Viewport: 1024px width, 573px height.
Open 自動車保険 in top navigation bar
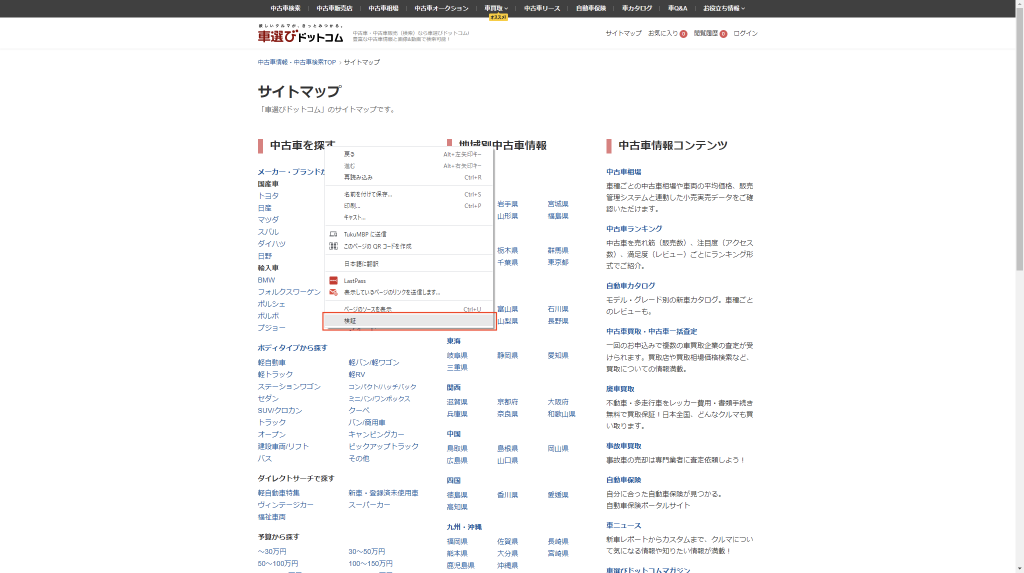(591, 8)
